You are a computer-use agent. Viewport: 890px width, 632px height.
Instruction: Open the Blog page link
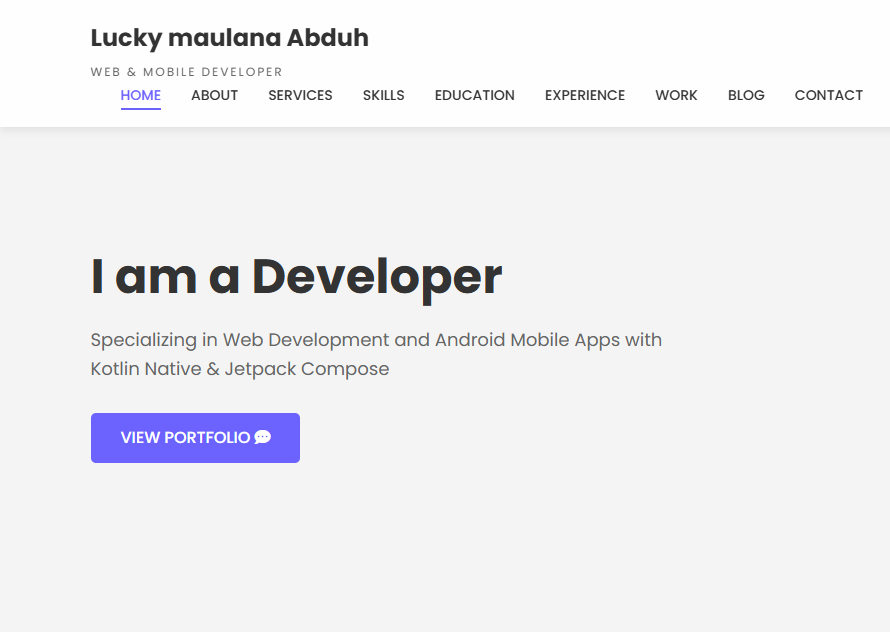pos(746,95)
